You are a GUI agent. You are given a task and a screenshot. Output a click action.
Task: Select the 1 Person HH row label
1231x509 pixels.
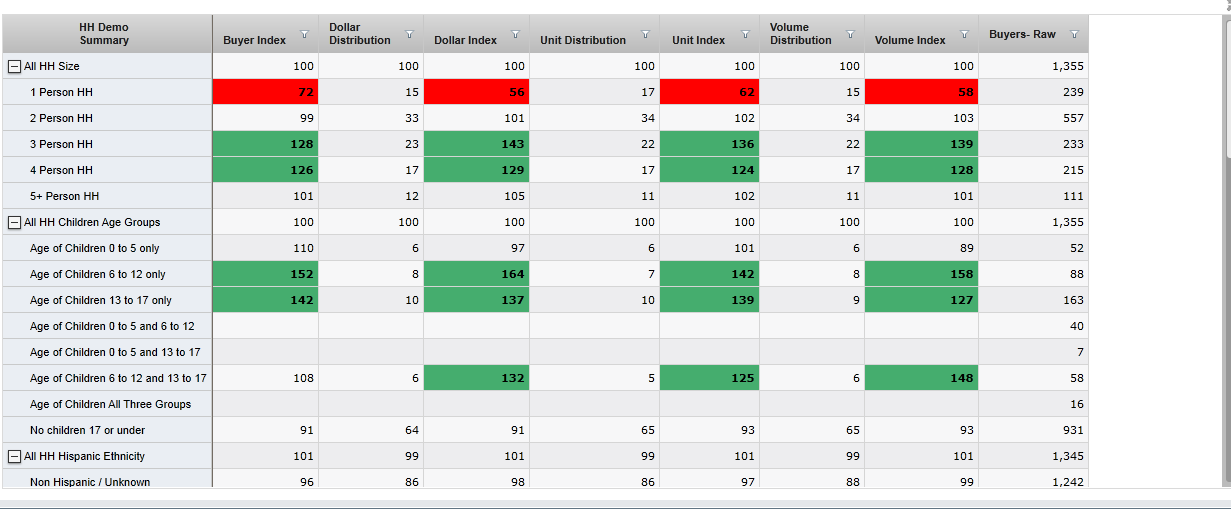pyautogui.click(x=61, y=92)
